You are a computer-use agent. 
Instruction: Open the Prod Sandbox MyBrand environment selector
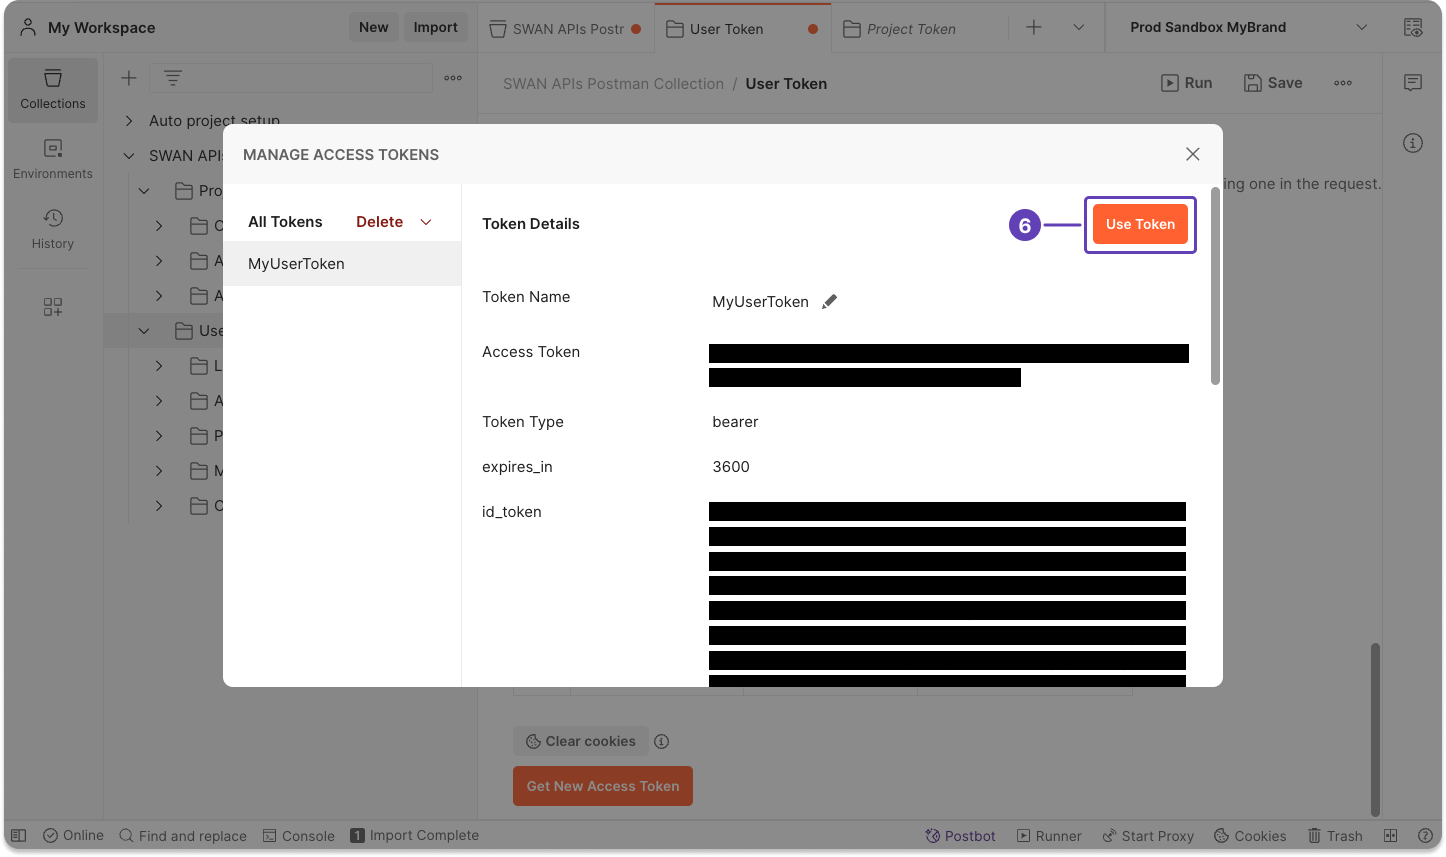[x=1230, y=27]
